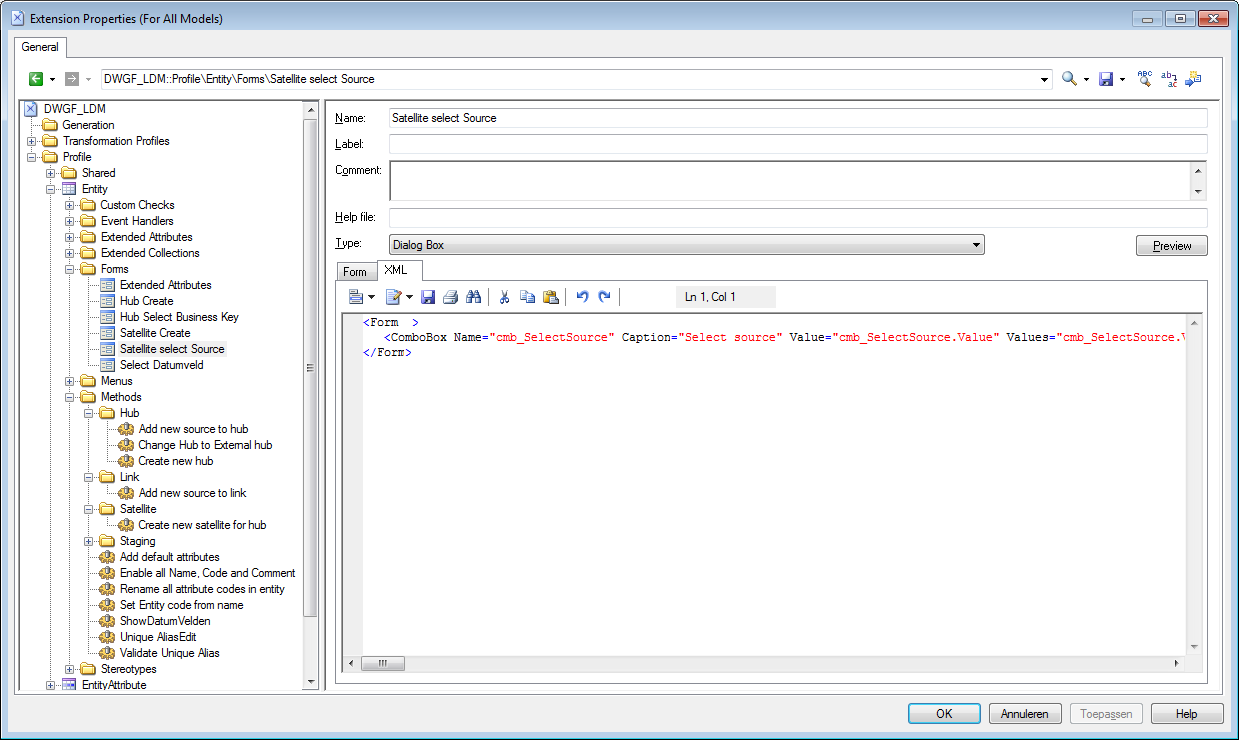Expand the Staging folder
This screenshot has height=740, width=1239.
tap(89, 541)
